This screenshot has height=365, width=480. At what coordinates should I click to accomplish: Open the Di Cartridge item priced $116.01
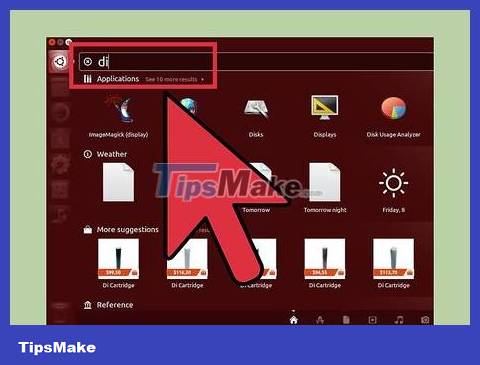pyautogui.click(x=187, y=263)
